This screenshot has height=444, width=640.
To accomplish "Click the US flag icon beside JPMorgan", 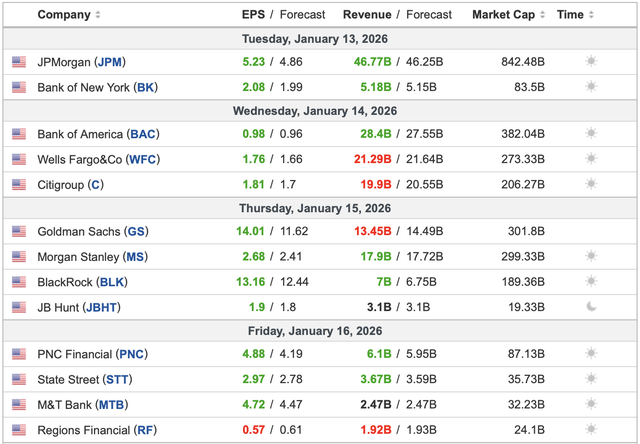I will tap(19, 62).
